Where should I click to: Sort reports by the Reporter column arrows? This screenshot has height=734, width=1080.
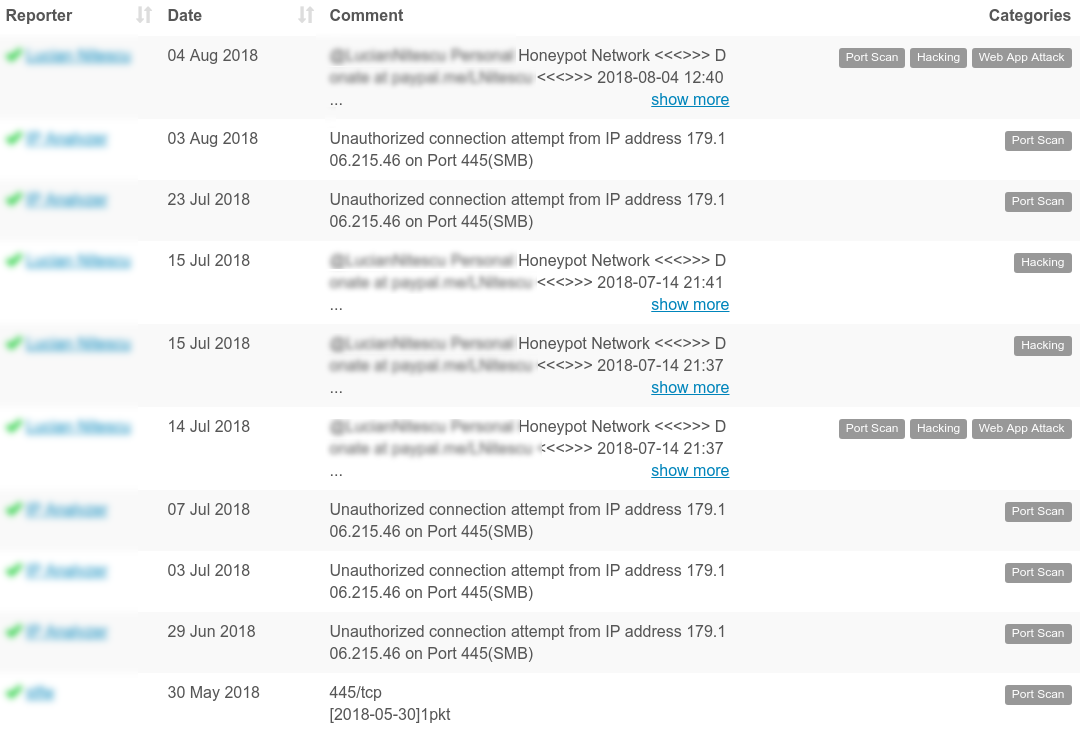point(144,15)
